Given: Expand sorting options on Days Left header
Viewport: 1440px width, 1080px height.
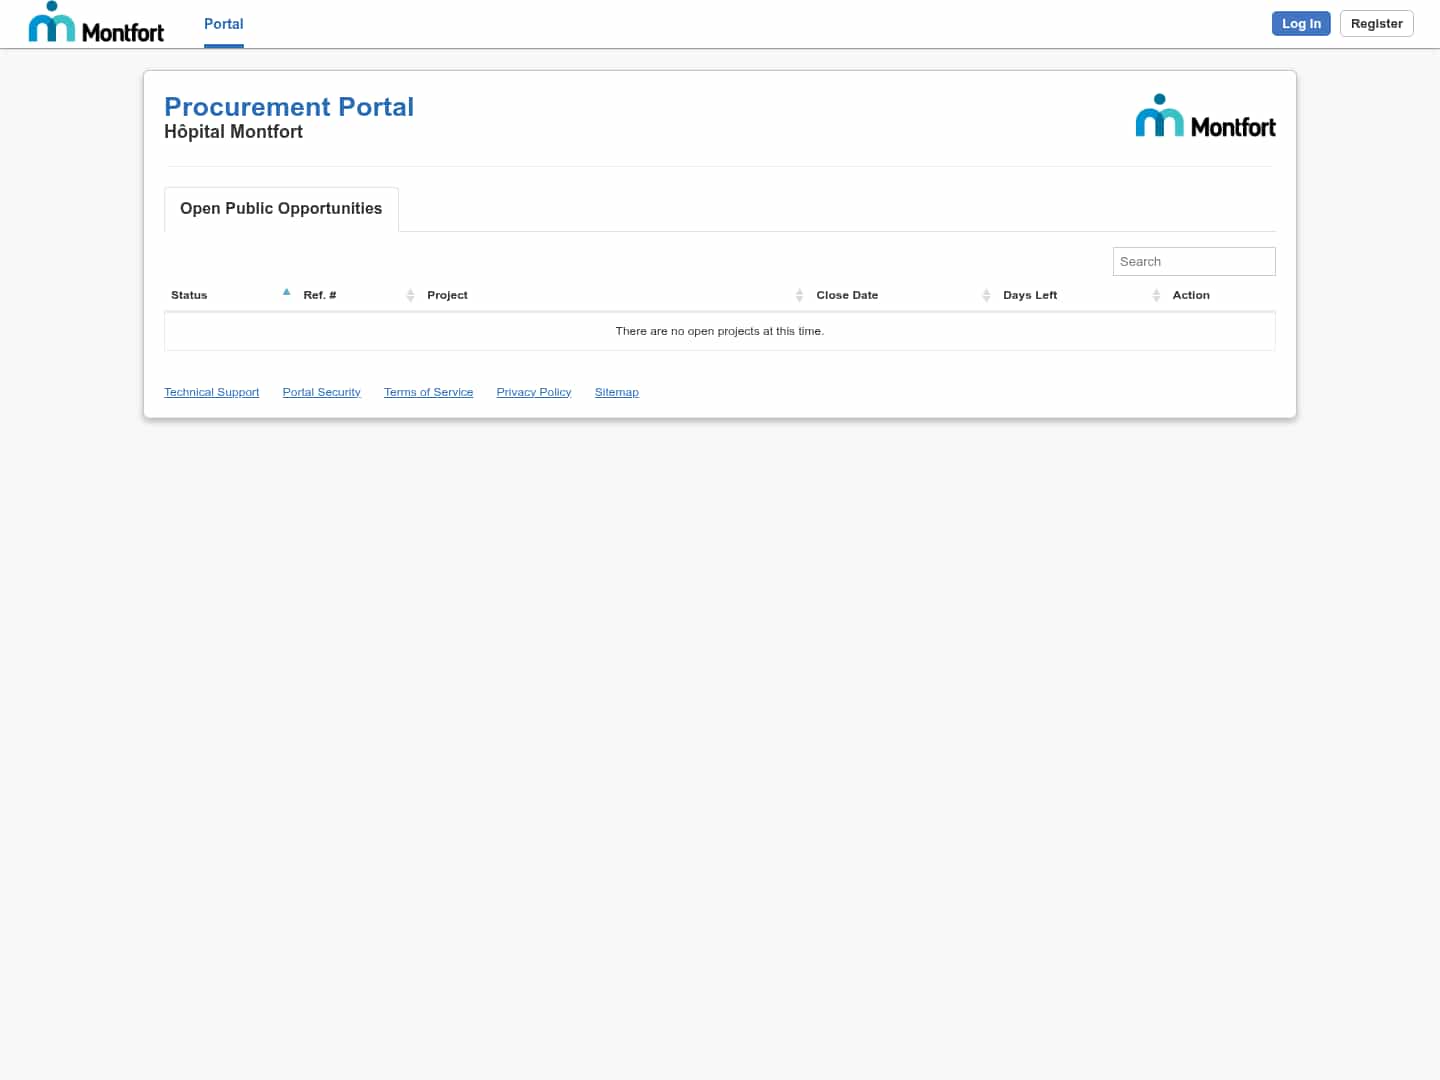Looking at the screenshot, I should 1157,295.
